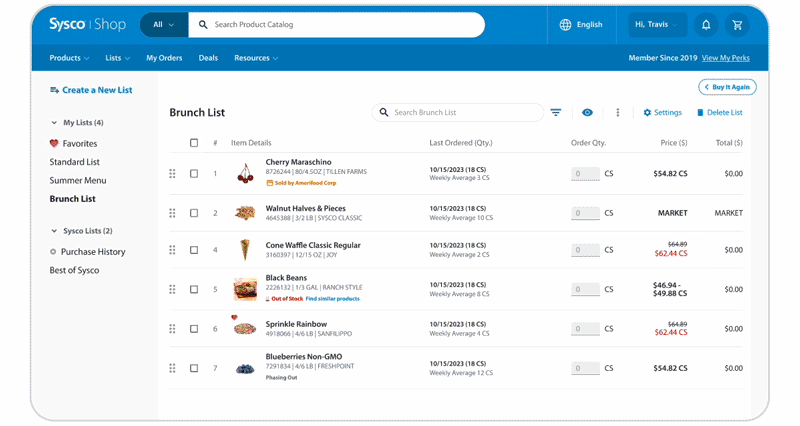Open Best of Sysco list
The height and width of the screenshot is (426, 800).
point(74,270)
